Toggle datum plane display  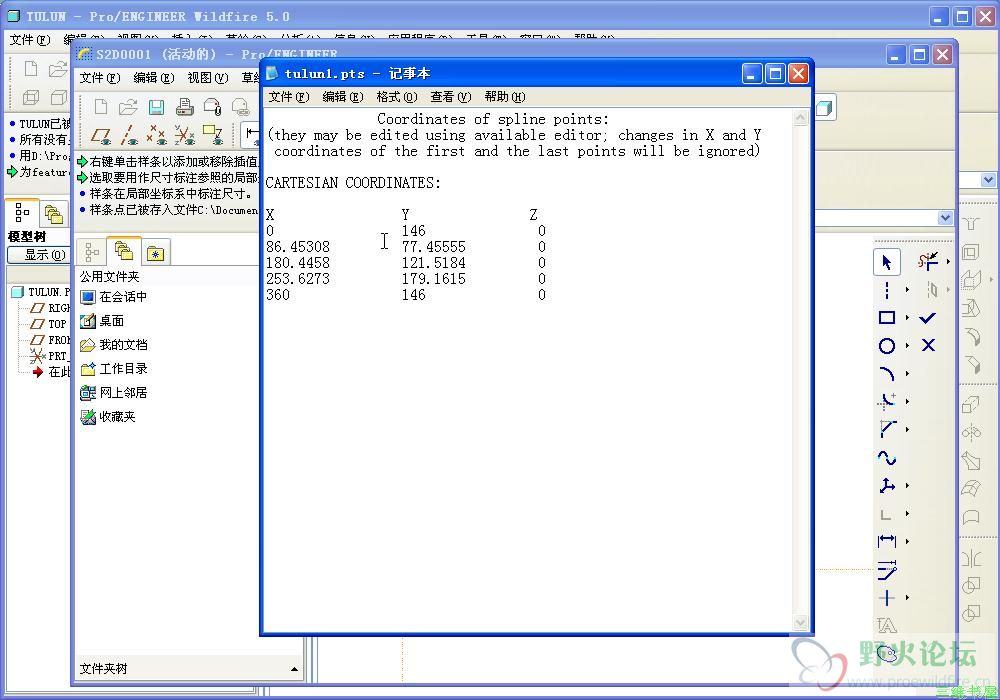click(101, 135)
